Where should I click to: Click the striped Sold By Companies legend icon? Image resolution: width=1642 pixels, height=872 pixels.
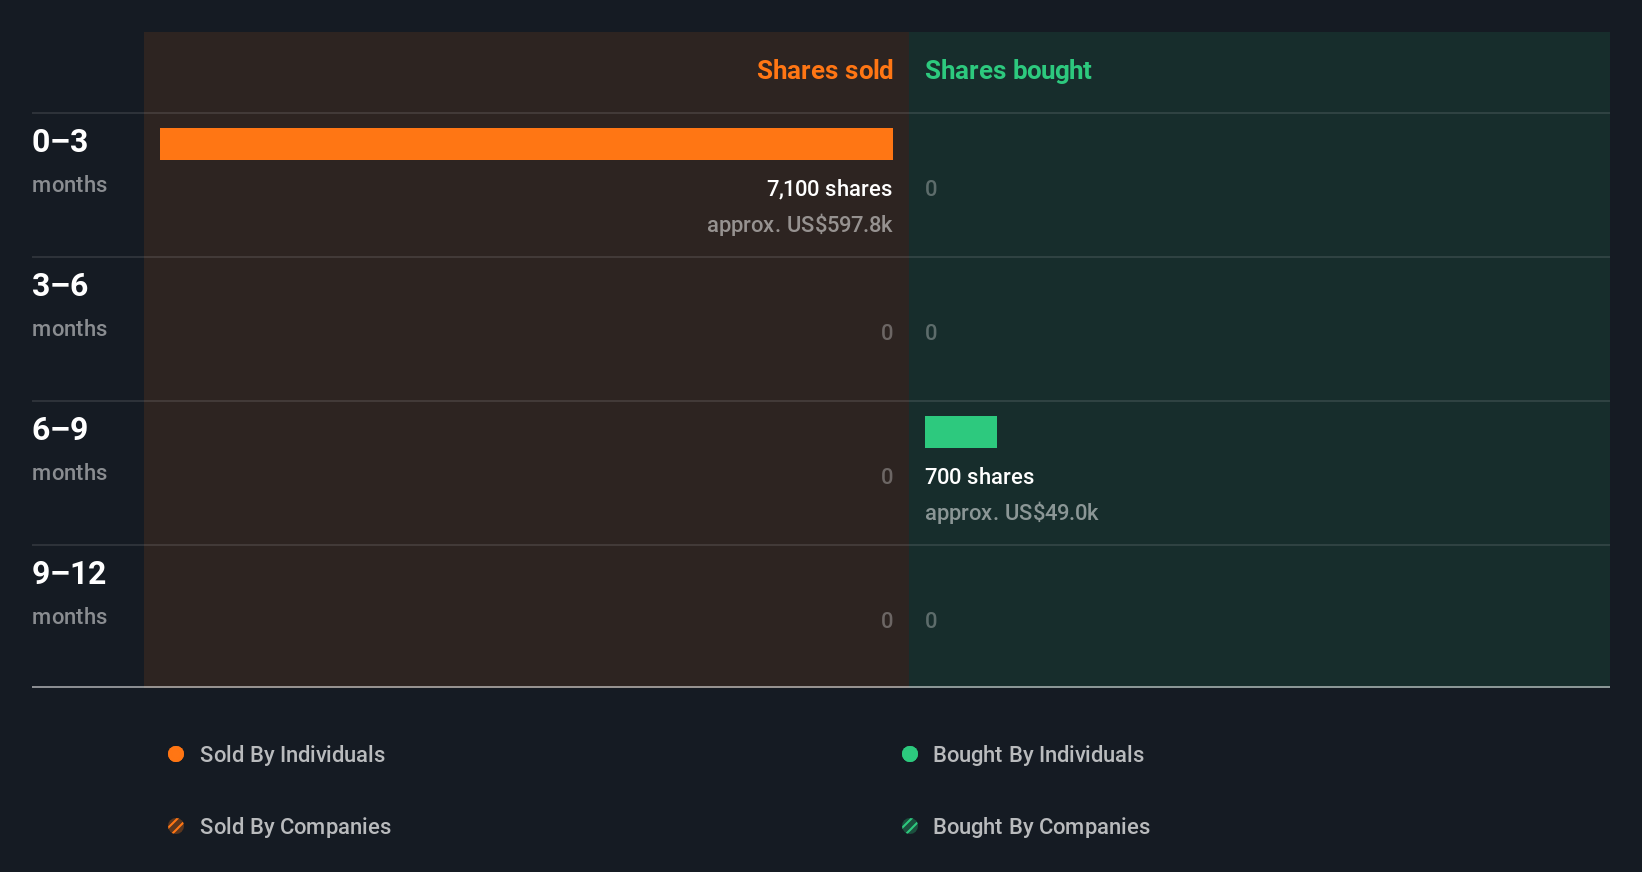point(176,826)
